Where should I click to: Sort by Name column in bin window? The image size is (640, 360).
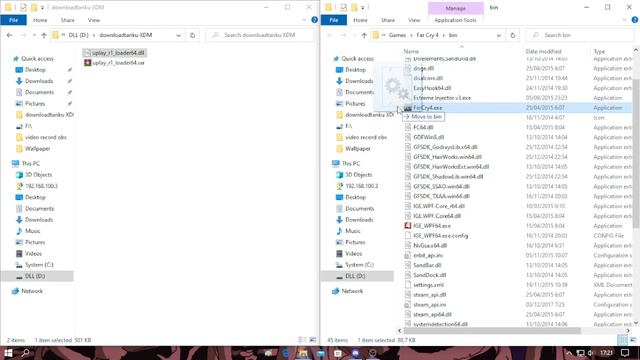click(411, 51)
